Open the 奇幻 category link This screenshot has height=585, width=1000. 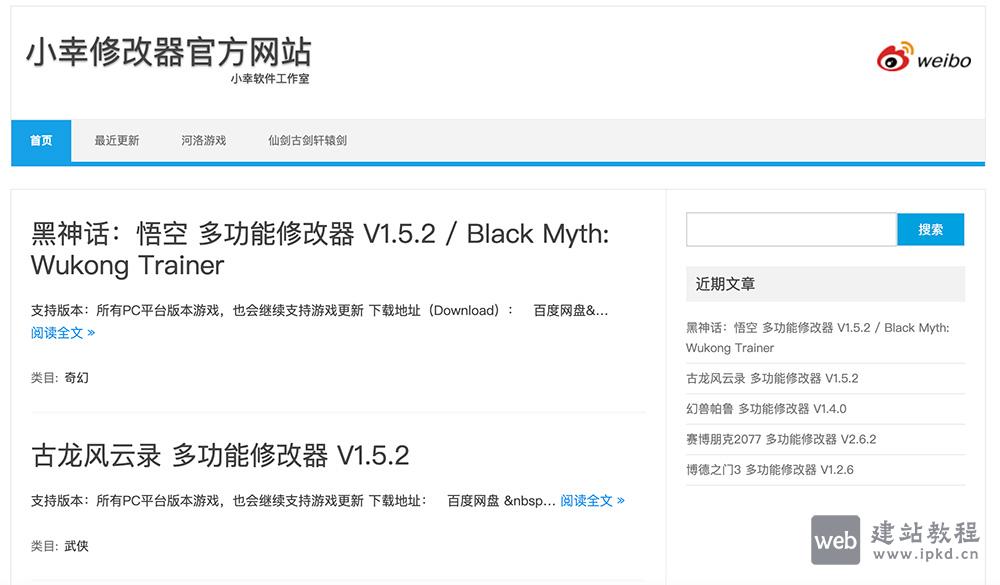click(x=77, y=378)
